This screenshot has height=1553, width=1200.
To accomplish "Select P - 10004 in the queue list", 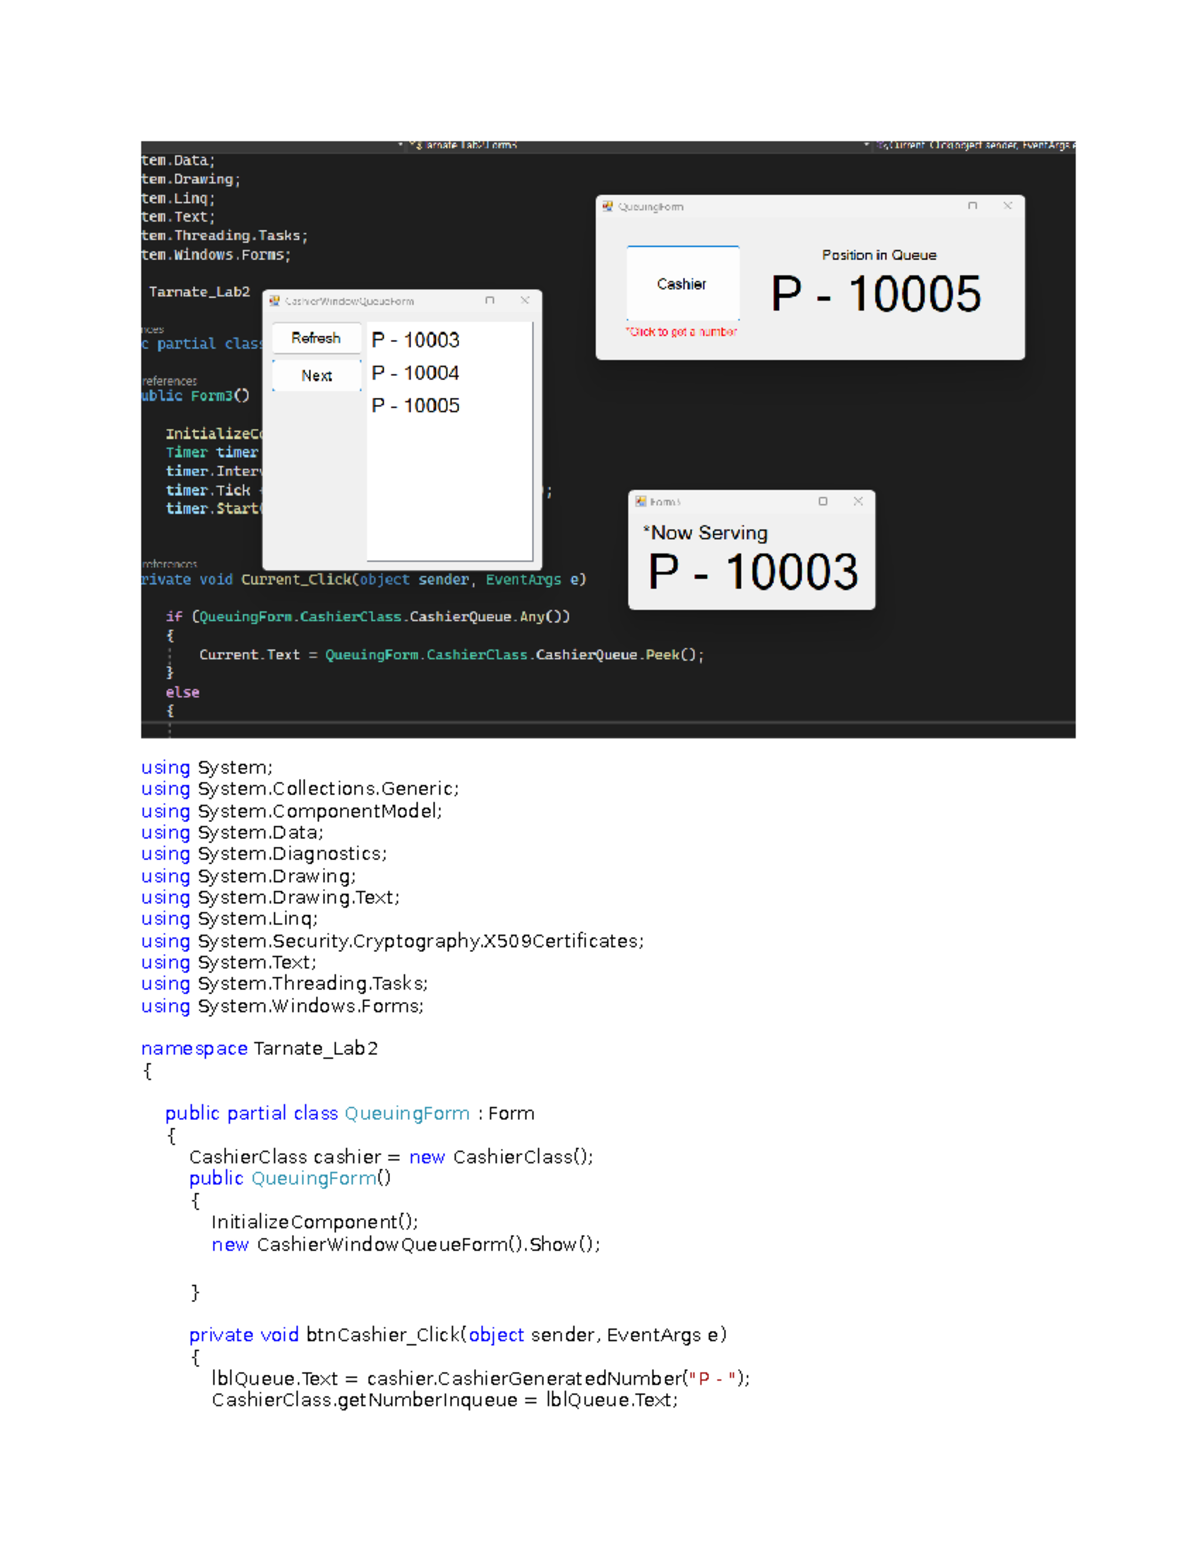I will point(415,372).
